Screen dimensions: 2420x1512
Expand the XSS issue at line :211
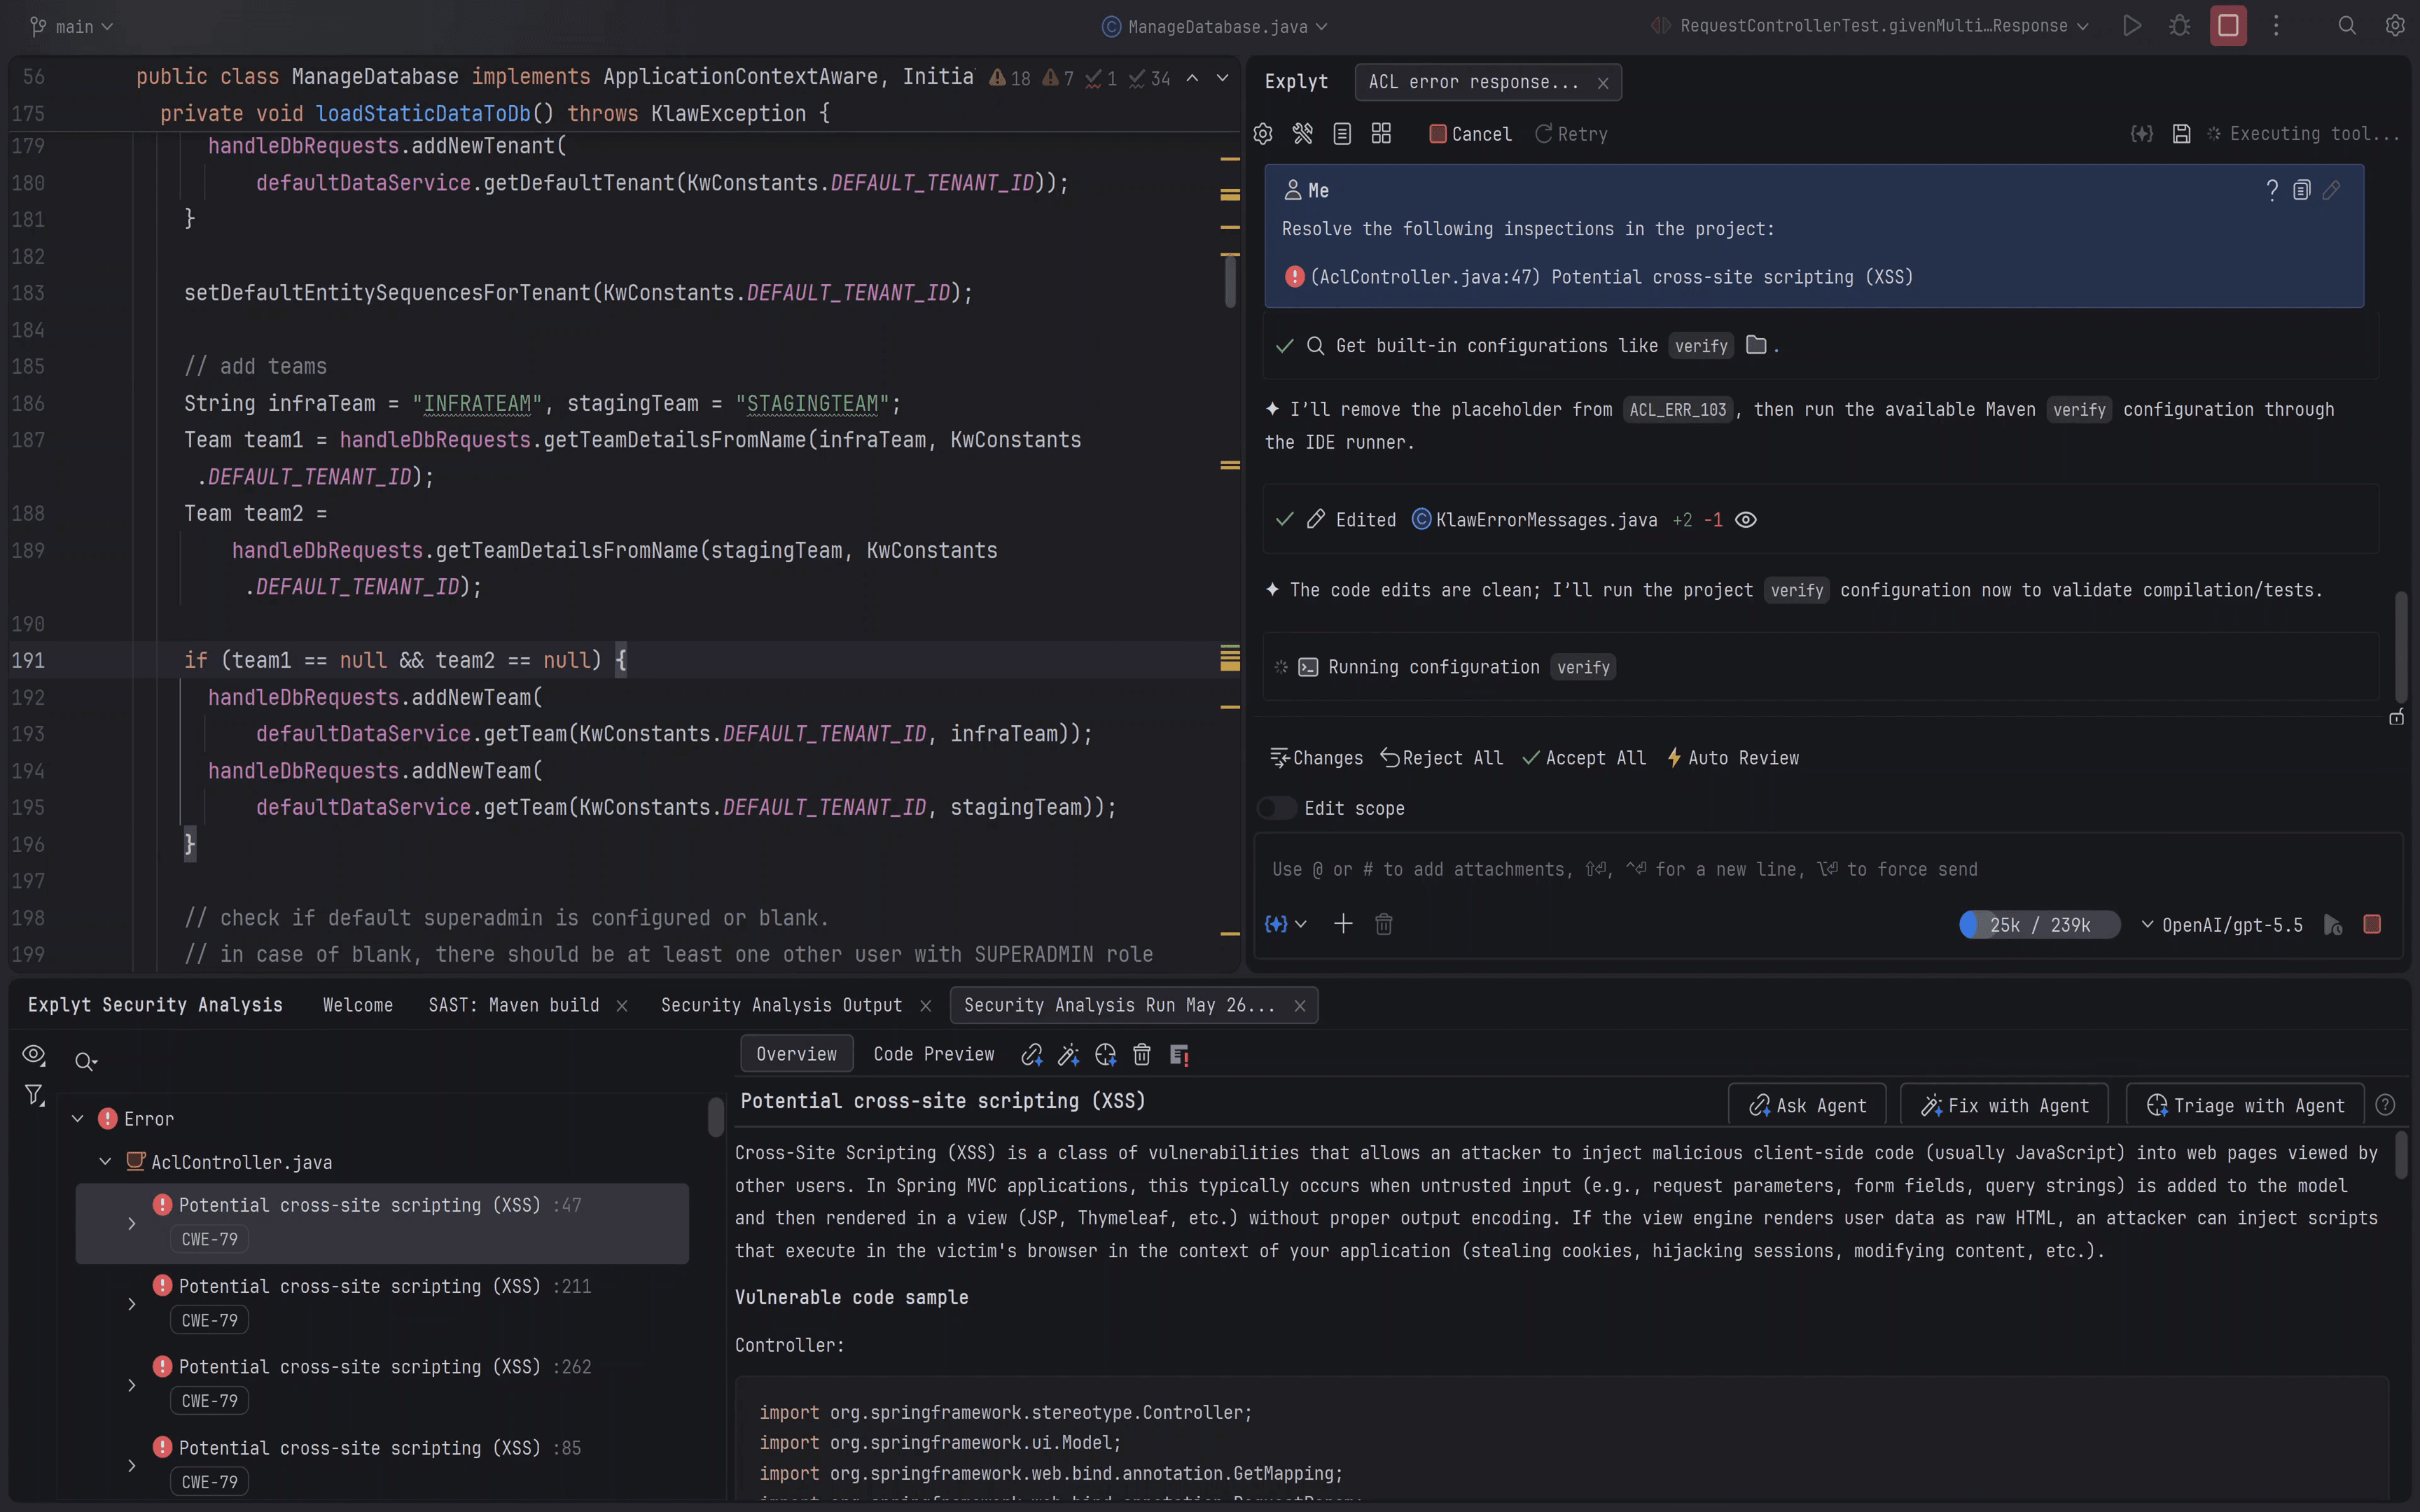pos(132,1304)
